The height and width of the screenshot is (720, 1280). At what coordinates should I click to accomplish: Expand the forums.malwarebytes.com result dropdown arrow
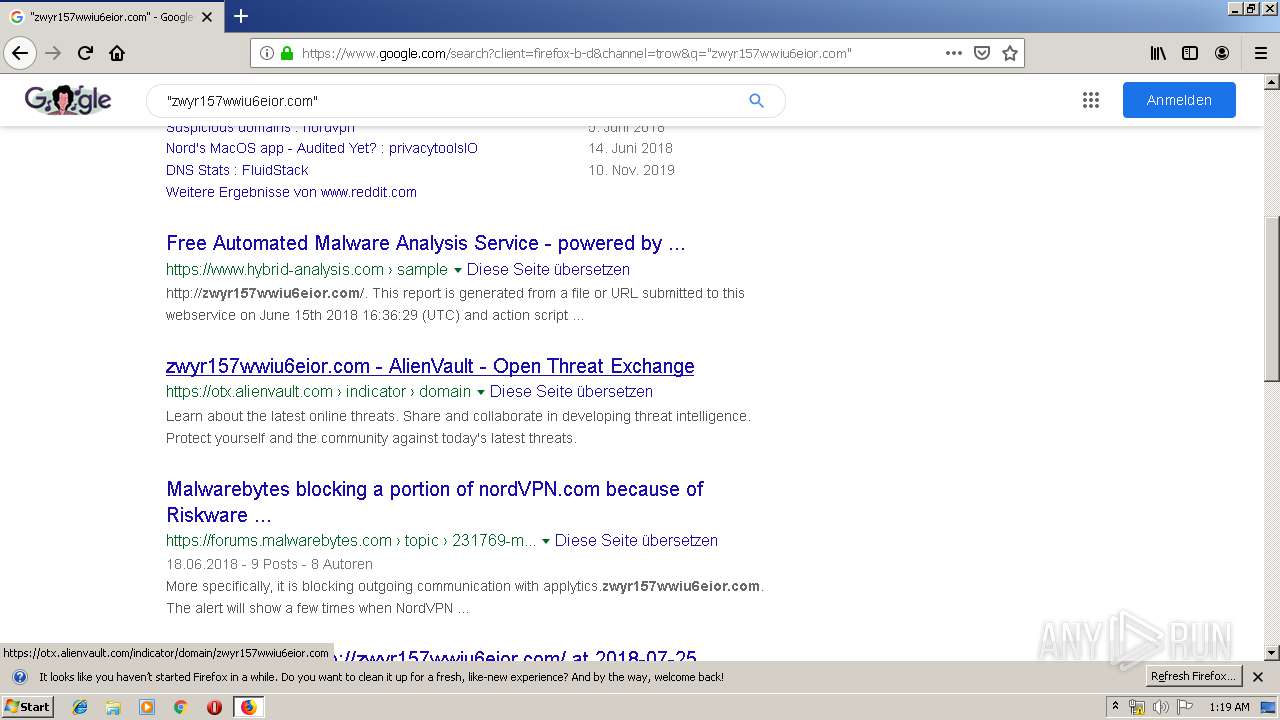pyautogui.click(x=546, y=541)
